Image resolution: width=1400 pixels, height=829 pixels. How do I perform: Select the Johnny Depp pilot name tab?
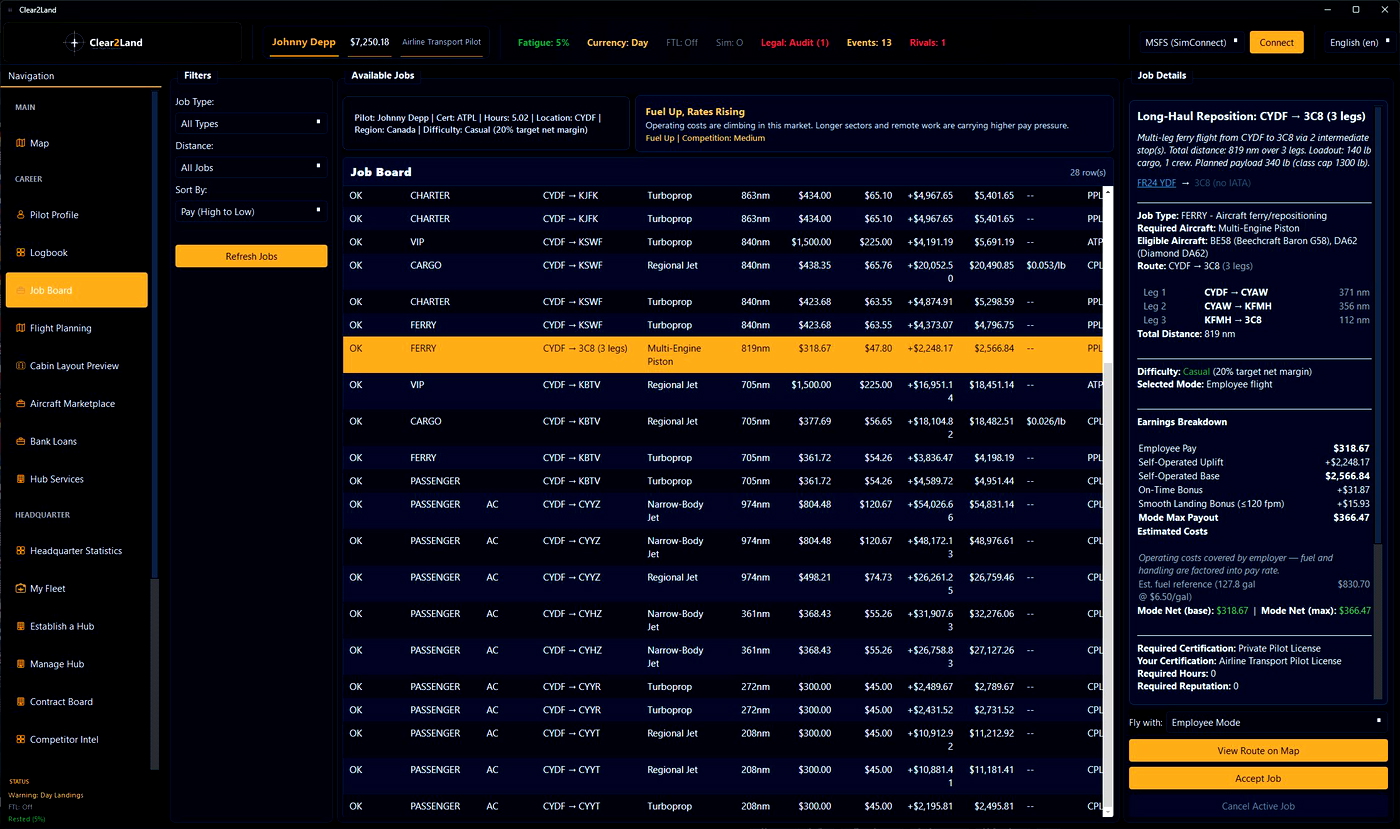pyautogui.click(x=304, y=43)
